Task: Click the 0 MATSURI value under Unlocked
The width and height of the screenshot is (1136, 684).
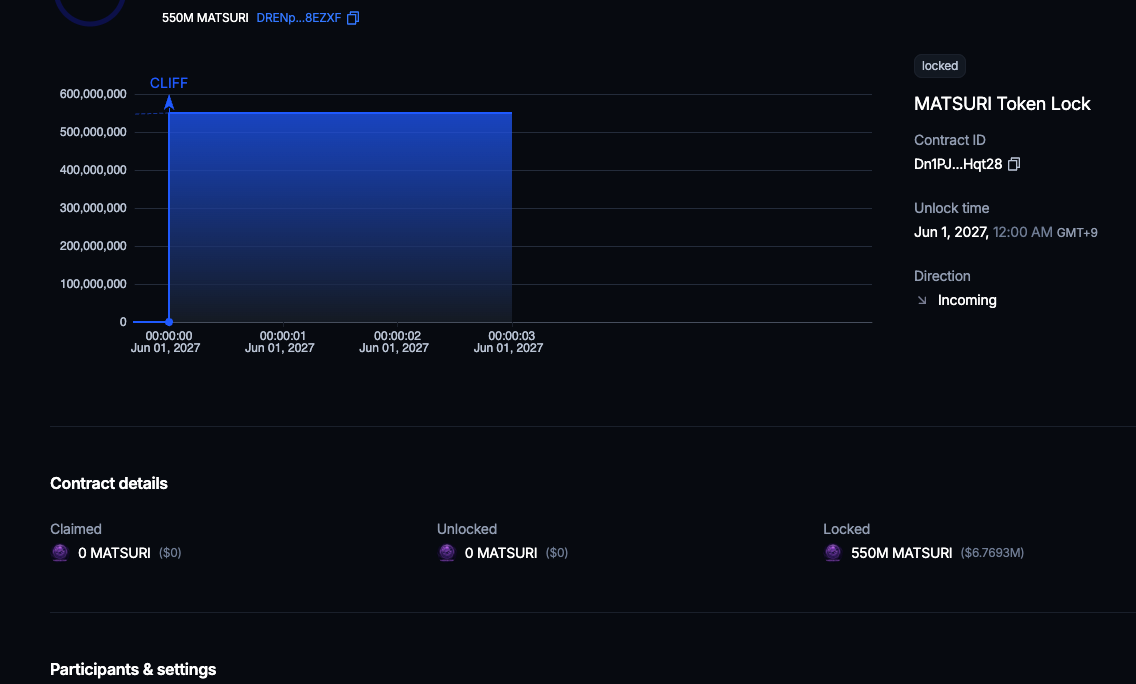Action: pyautogui.click(x=501, y=553)
